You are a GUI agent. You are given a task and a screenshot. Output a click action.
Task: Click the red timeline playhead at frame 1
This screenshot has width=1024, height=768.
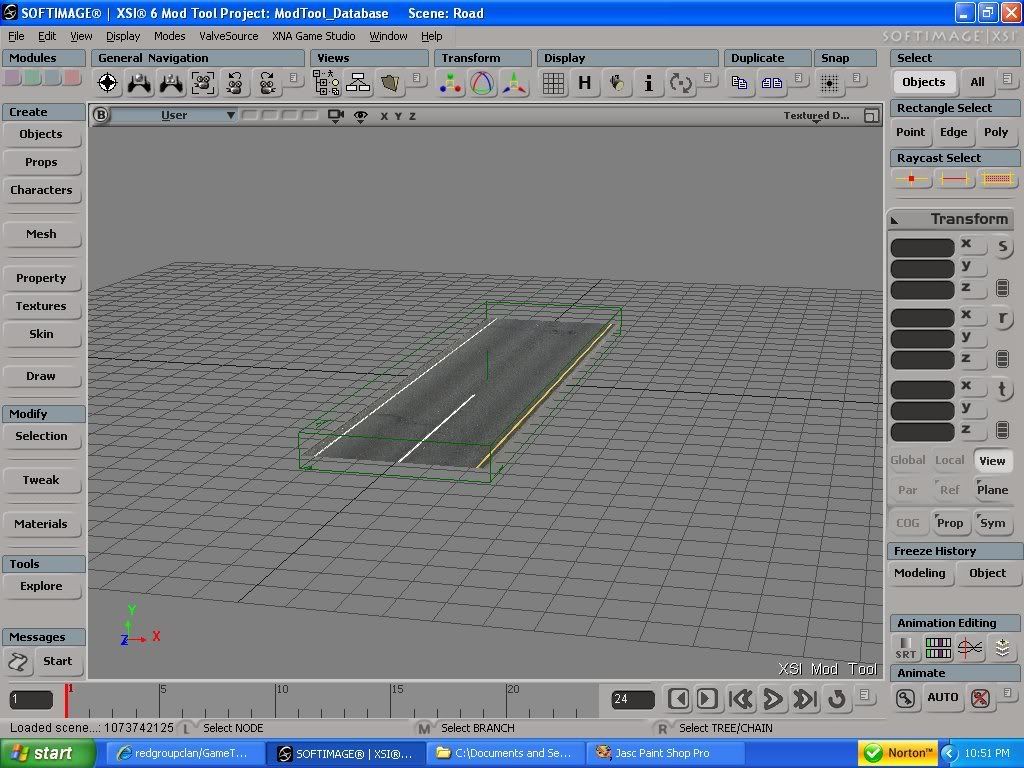click(67, 700)
